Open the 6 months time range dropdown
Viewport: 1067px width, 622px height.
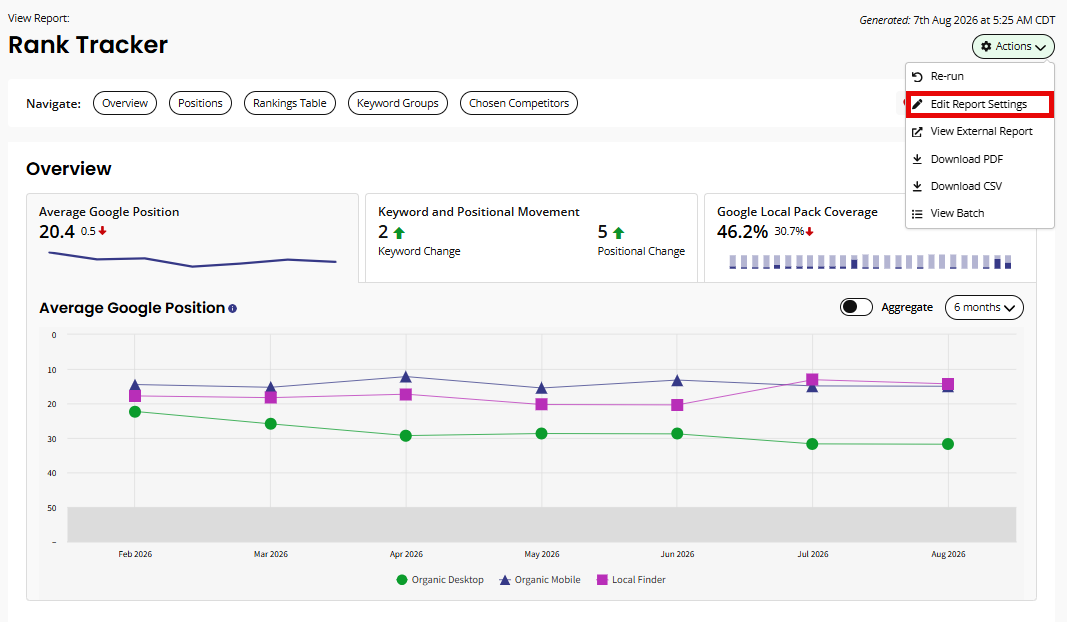(984, 308)
